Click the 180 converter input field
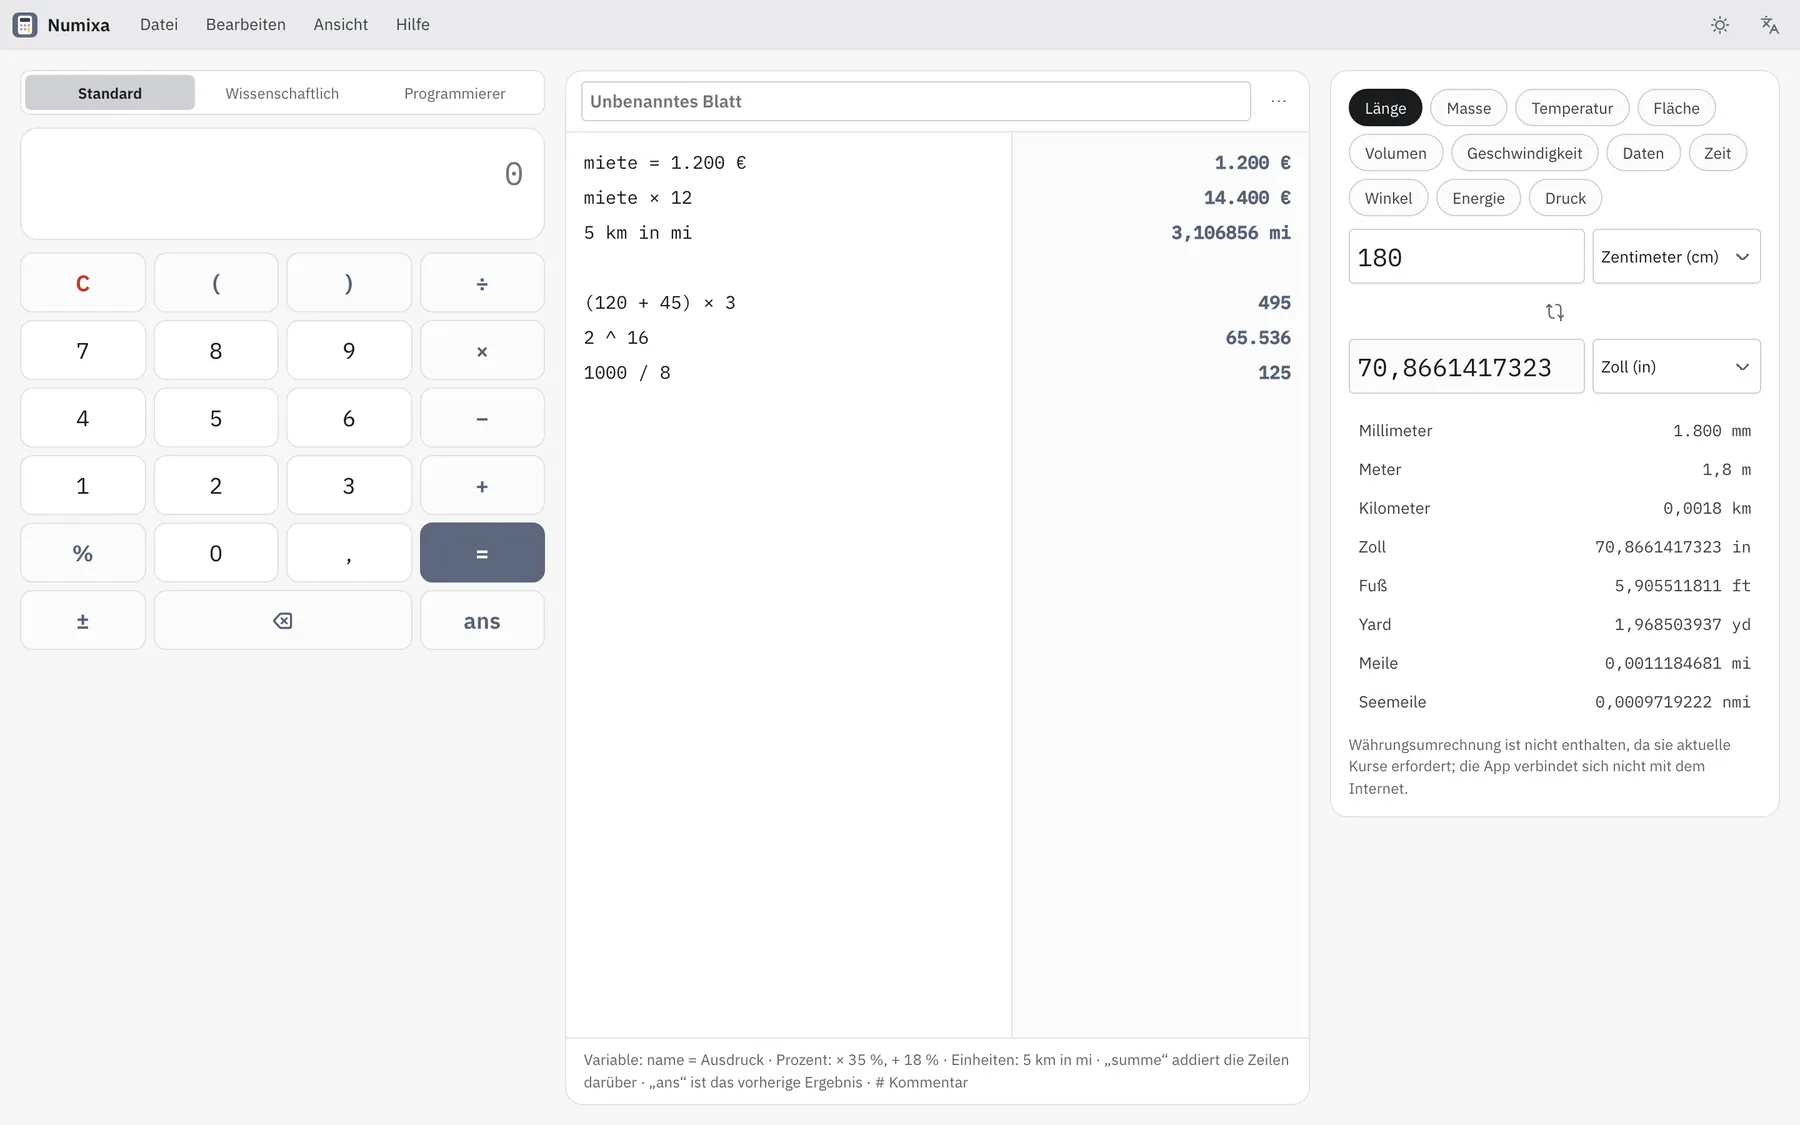Viewport: 1800px width, 1125px height. 1467,257
